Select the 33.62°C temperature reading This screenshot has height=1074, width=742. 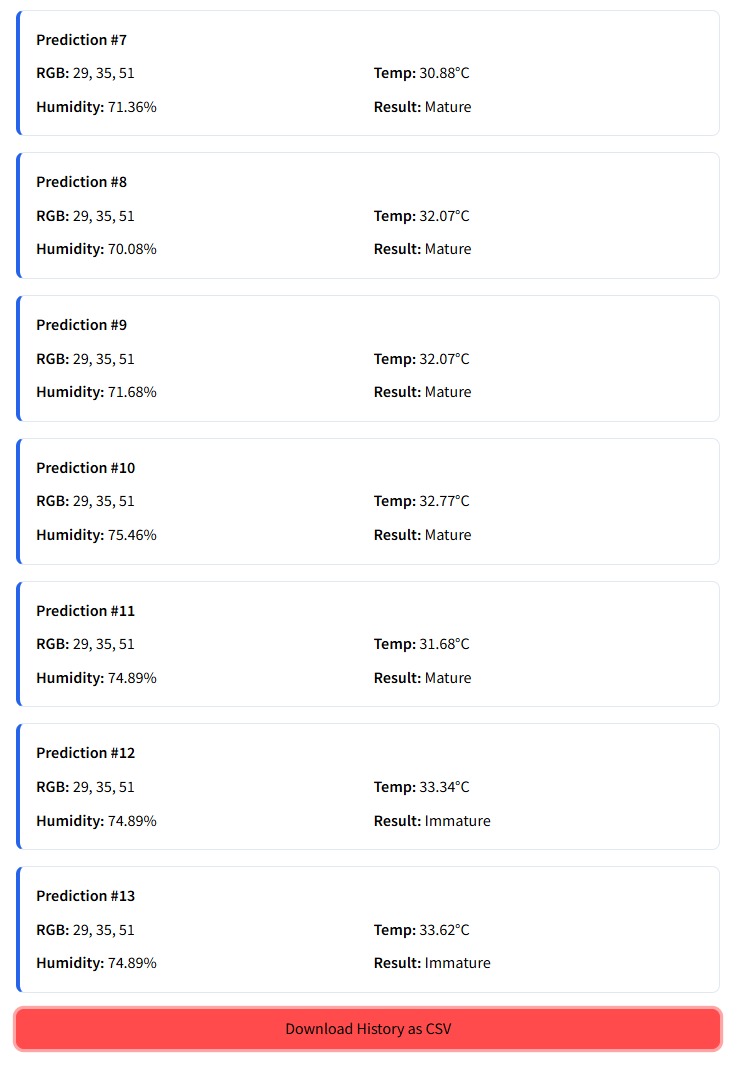tap(444, 930)
